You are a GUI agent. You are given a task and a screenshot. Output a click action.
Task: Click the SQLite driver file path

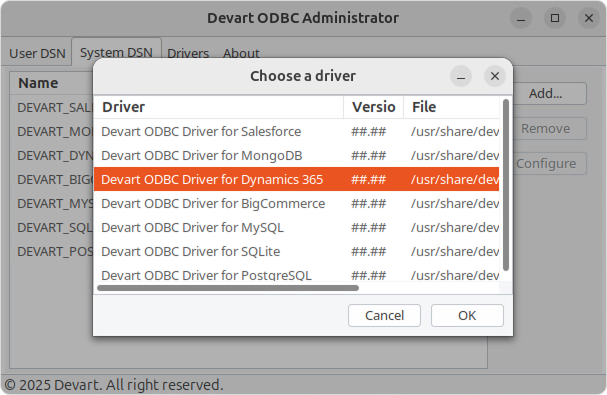coord(455,251)
